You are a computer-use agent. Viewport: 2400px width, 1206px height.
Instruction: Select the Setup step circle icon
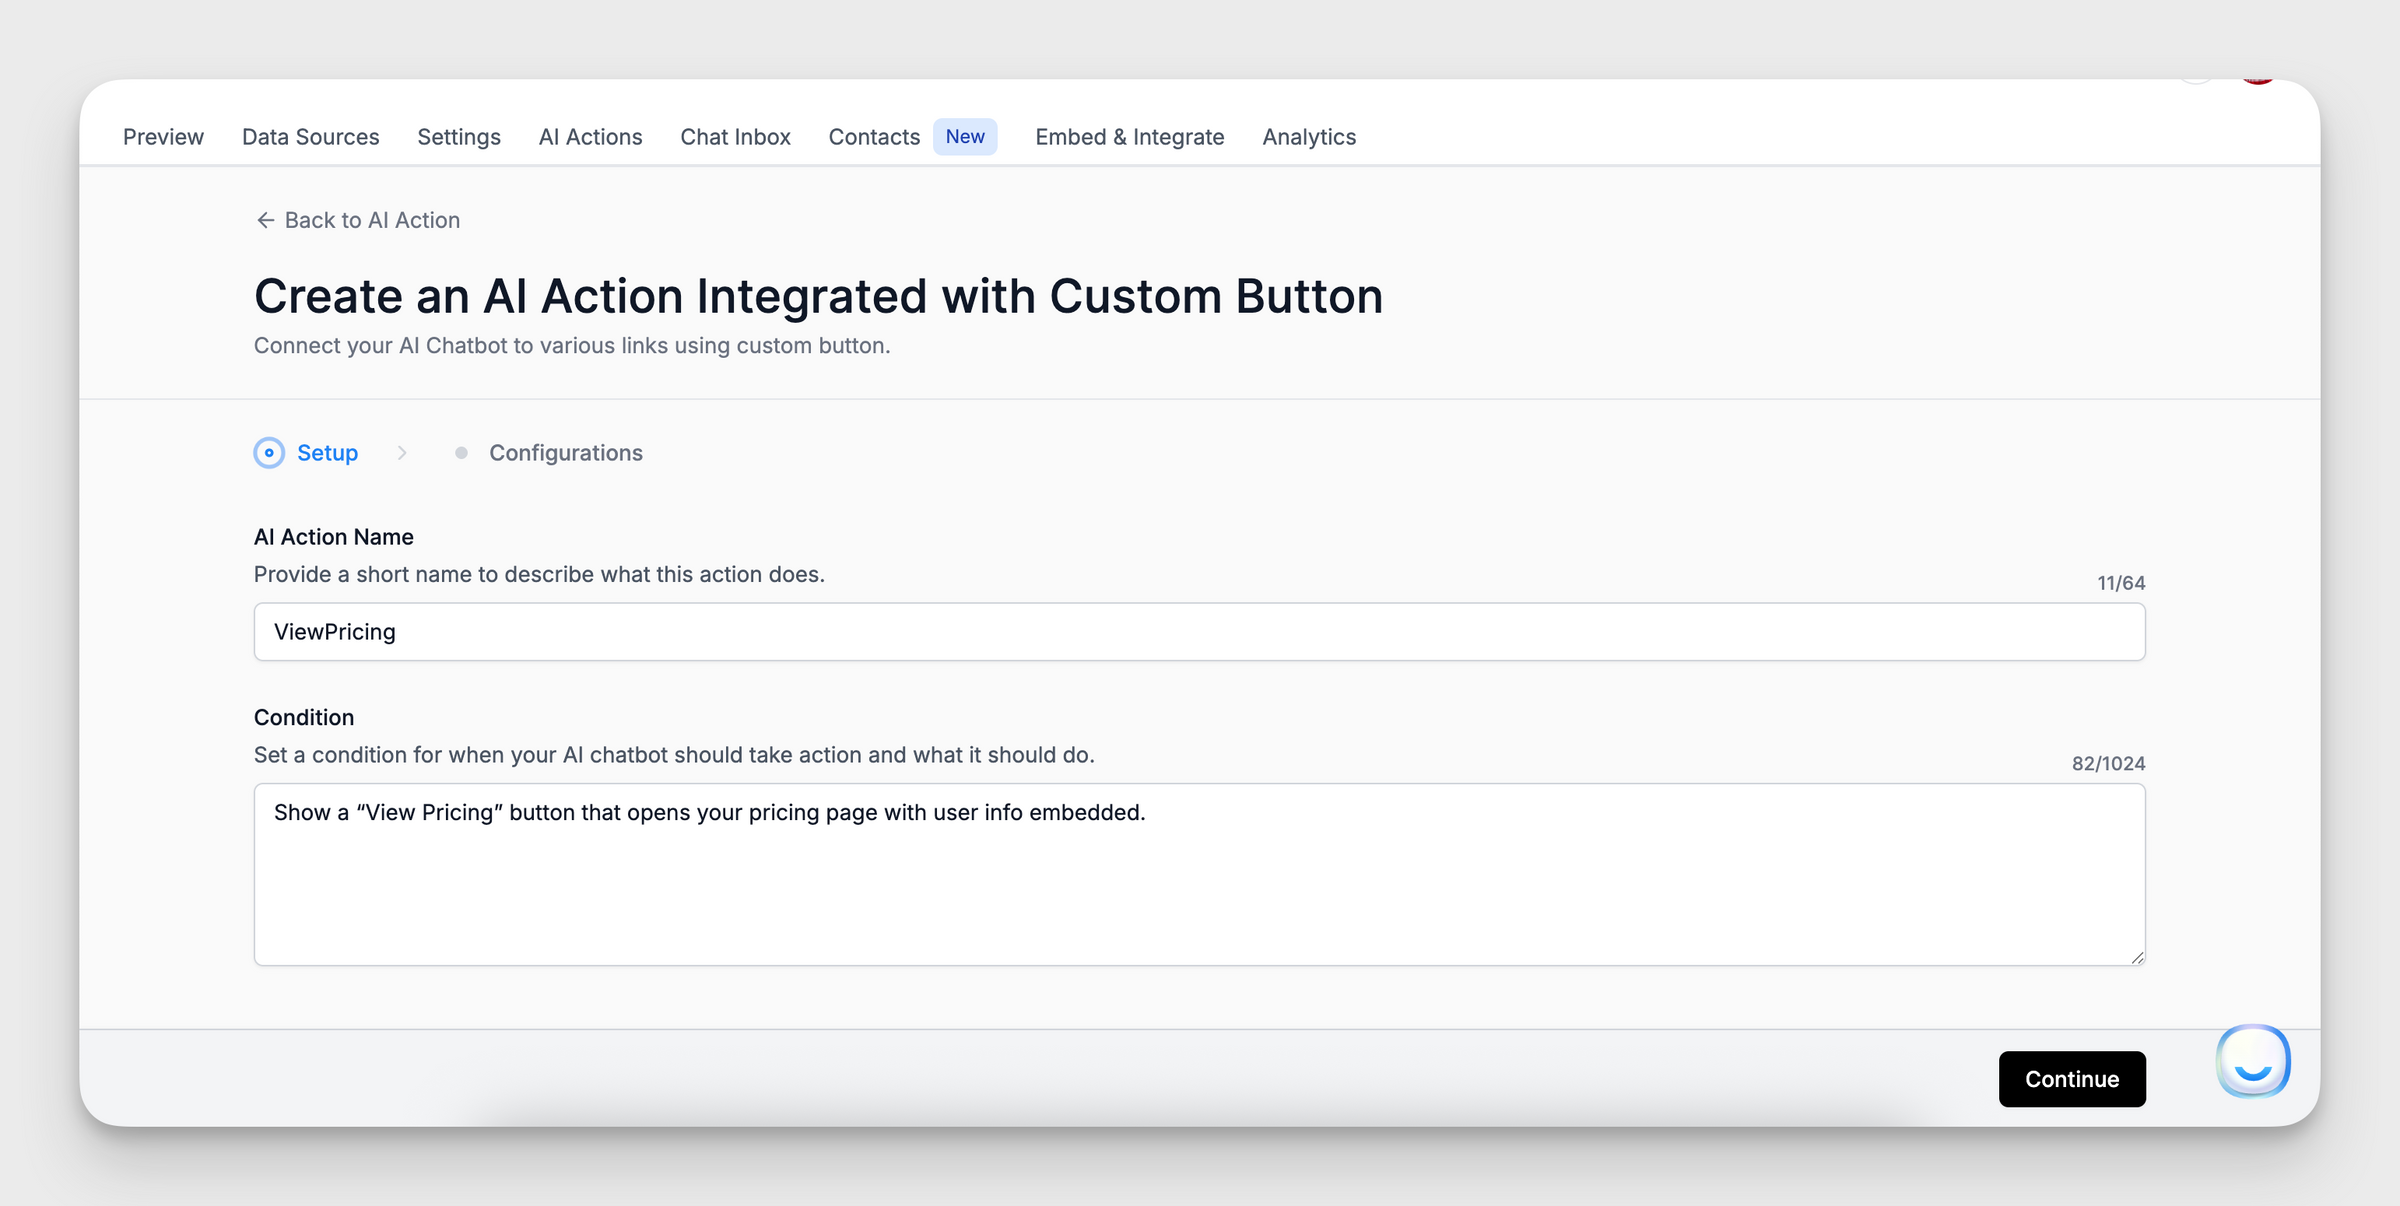(x=269, y=453)
